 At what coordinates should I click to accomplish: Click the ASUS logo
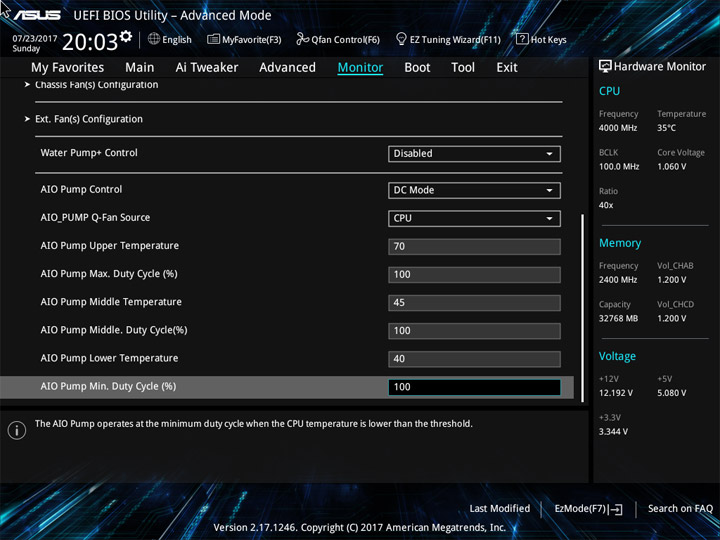[x=37, y=15]
